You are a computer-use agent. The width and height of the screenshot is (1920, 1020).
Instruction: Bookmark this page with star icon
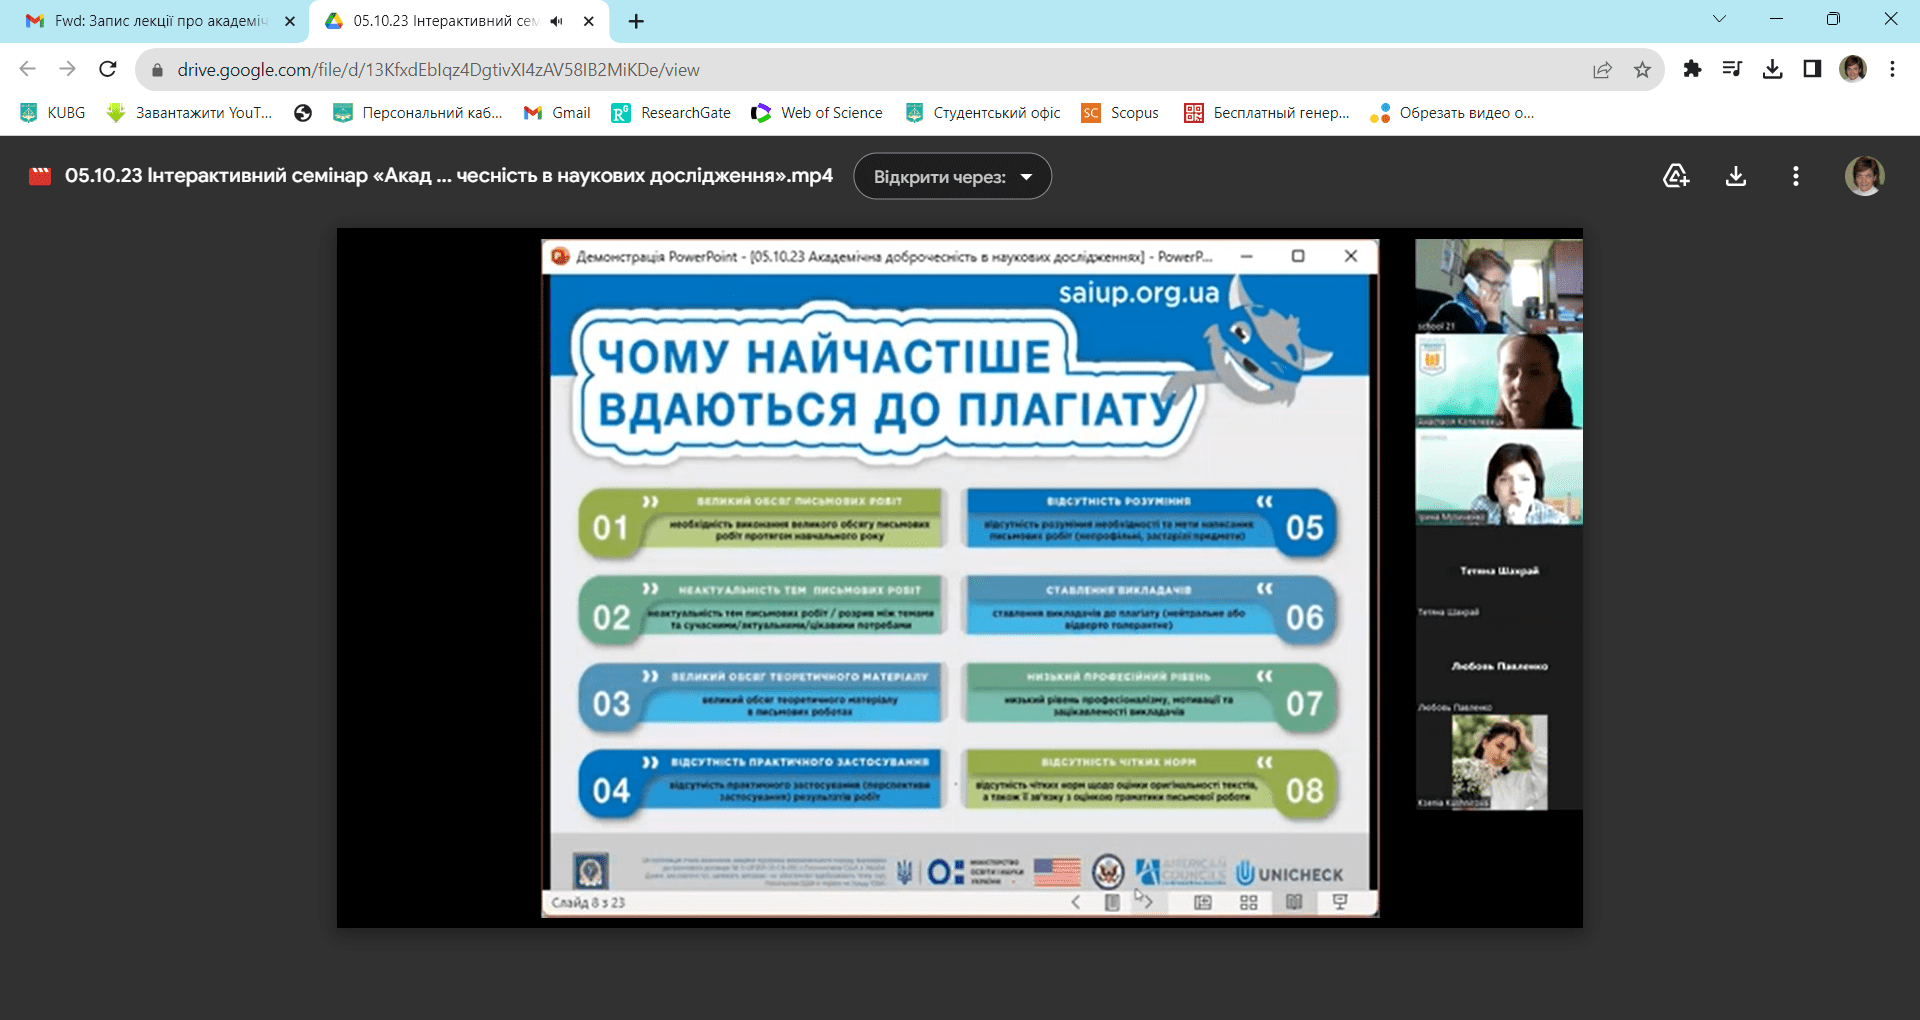tap(1642, 69)
